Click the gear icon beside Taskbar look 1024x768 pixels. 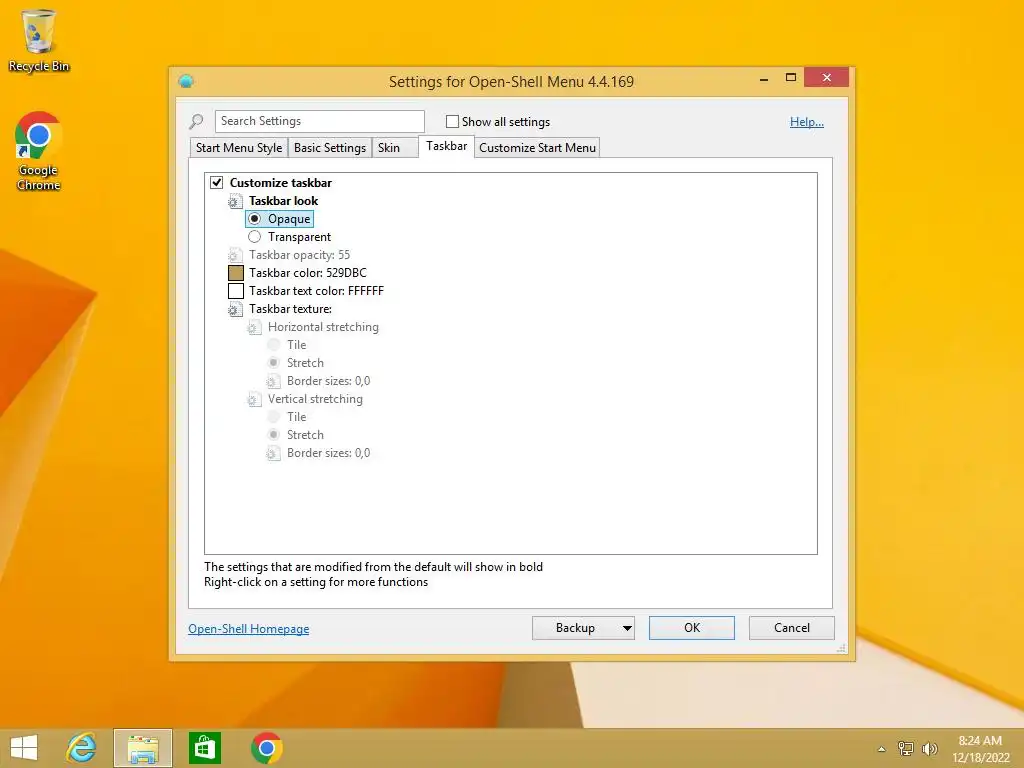coord(235,201)
